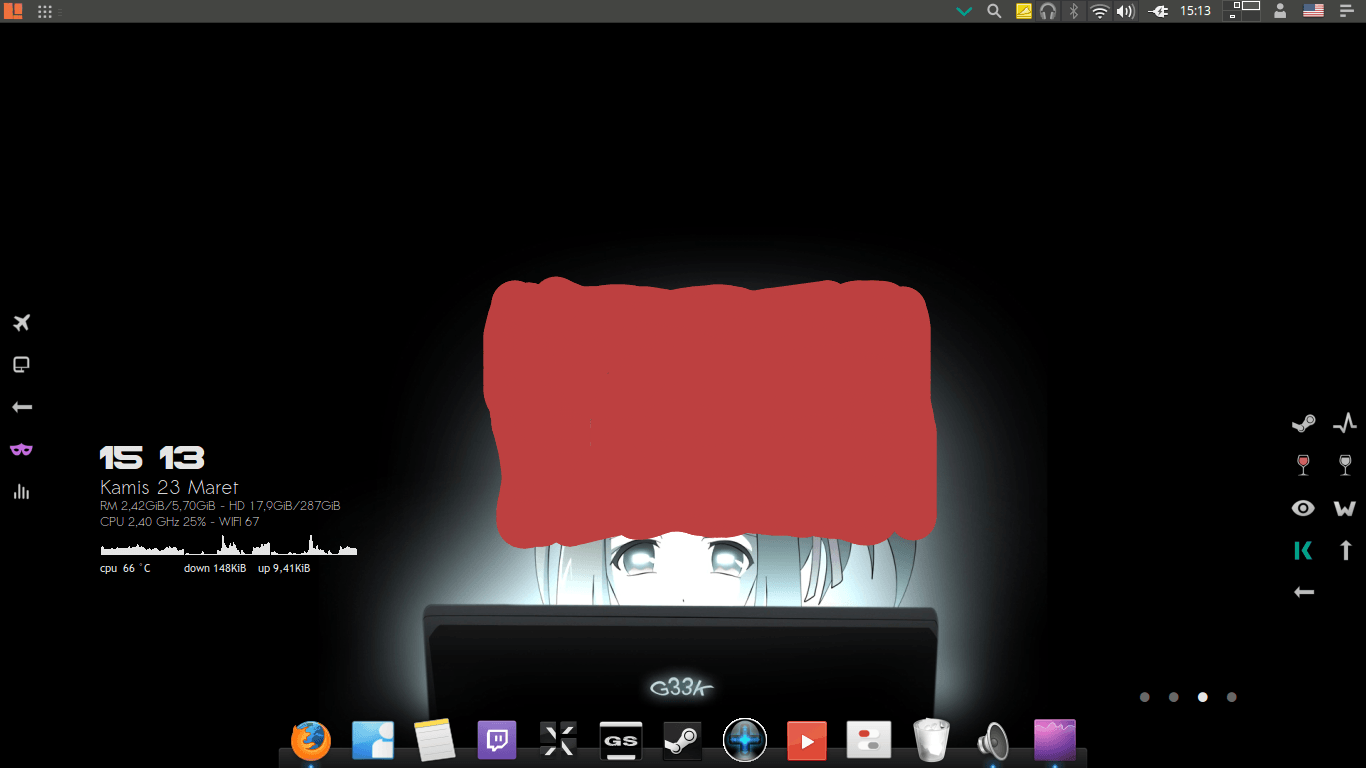Click the 'up 9,41KiB' upload readout
The height and width of the screenshot is (768, 1366).
(x=284, y=568)
